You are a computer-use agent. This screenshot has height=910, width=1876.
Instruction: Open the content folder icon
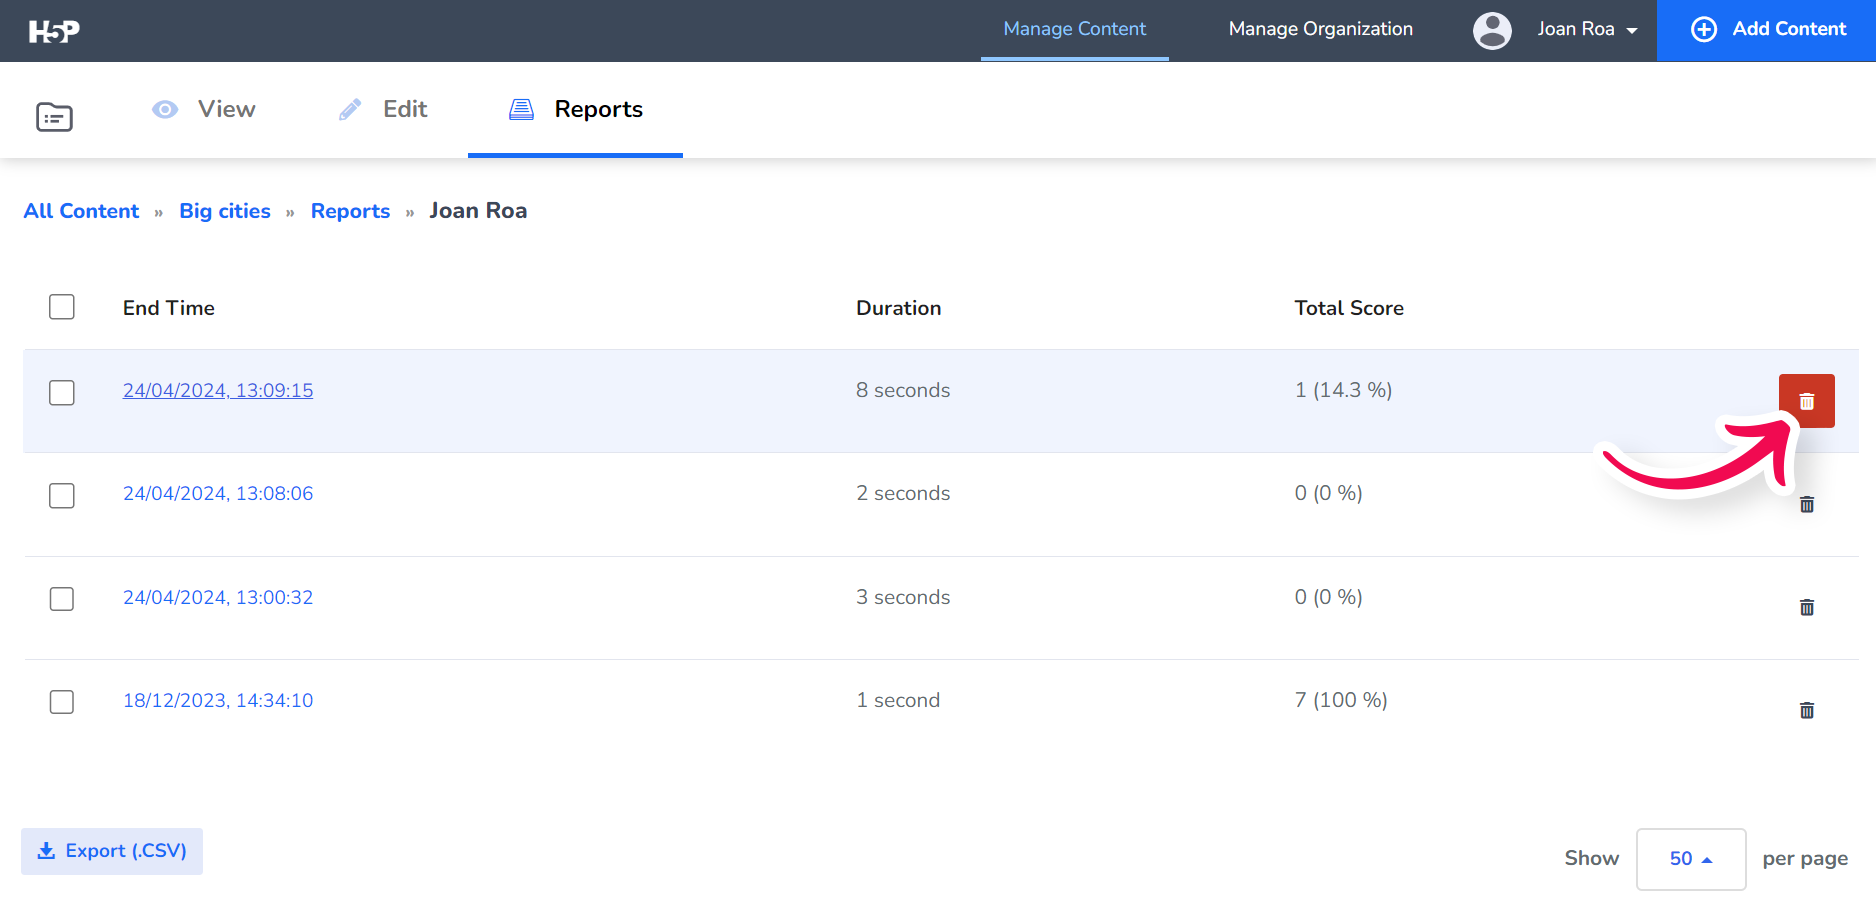click(54, 117)
